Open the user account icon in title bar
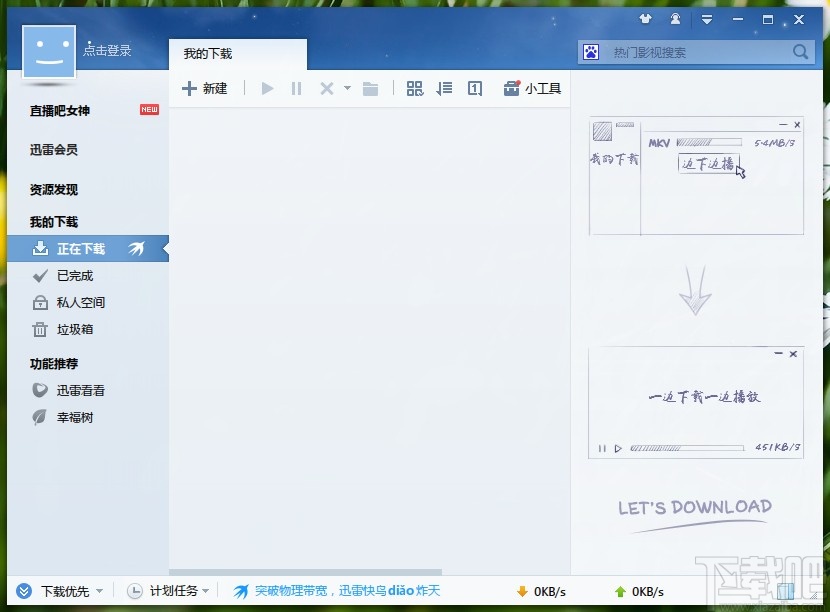830x612 pixels. click(675, 20)
